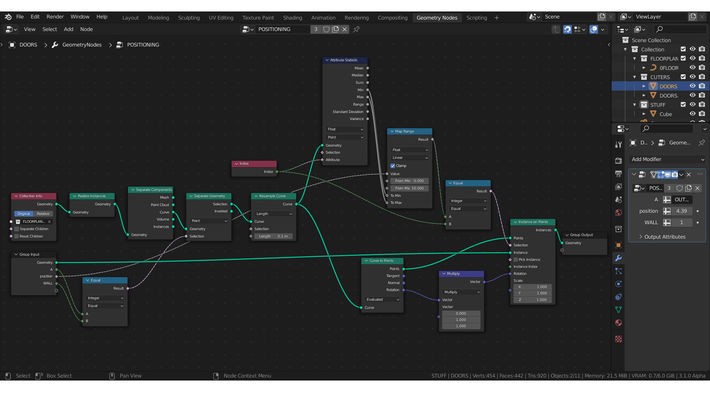Toggle the Clamp checkbox in Map Range node
Screen dimensions: 710x399
click(x=393, y=166)
